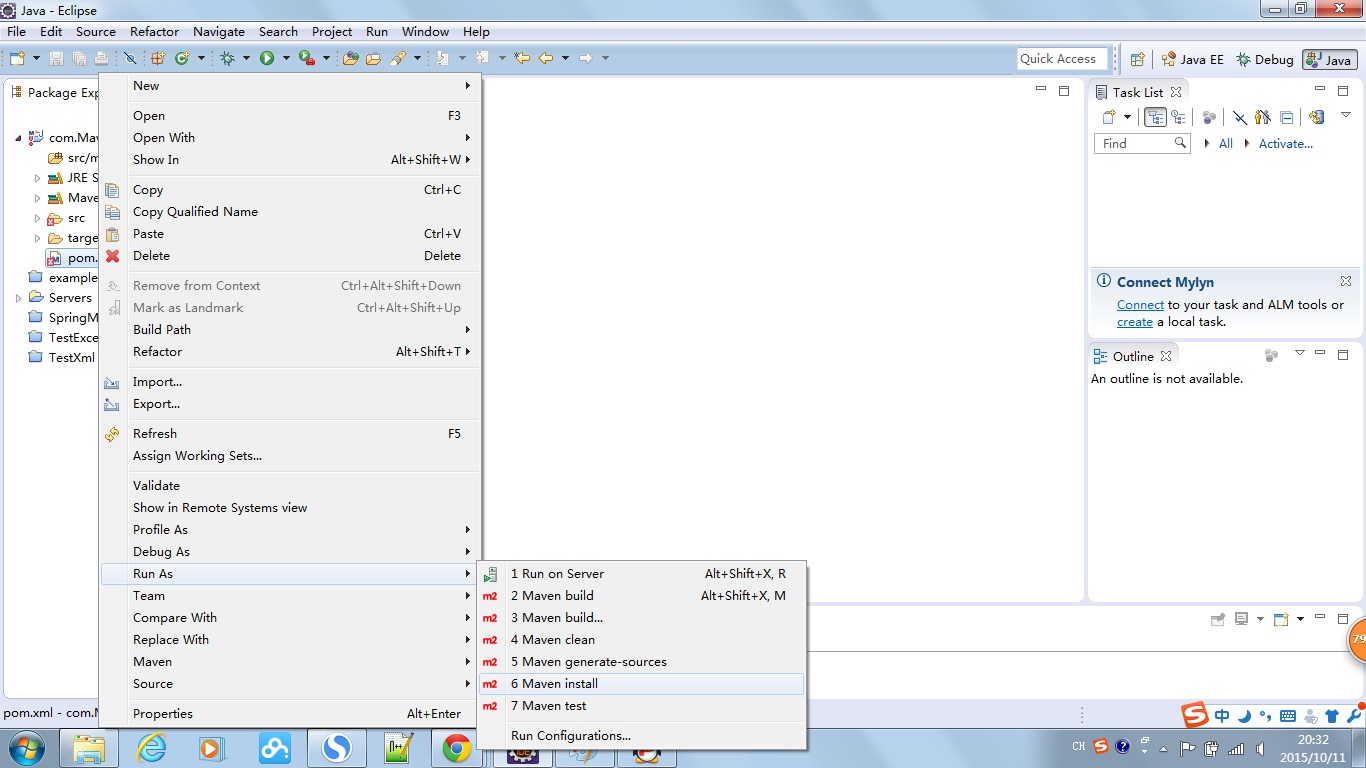Open the Project menu in menu bar

332,31
